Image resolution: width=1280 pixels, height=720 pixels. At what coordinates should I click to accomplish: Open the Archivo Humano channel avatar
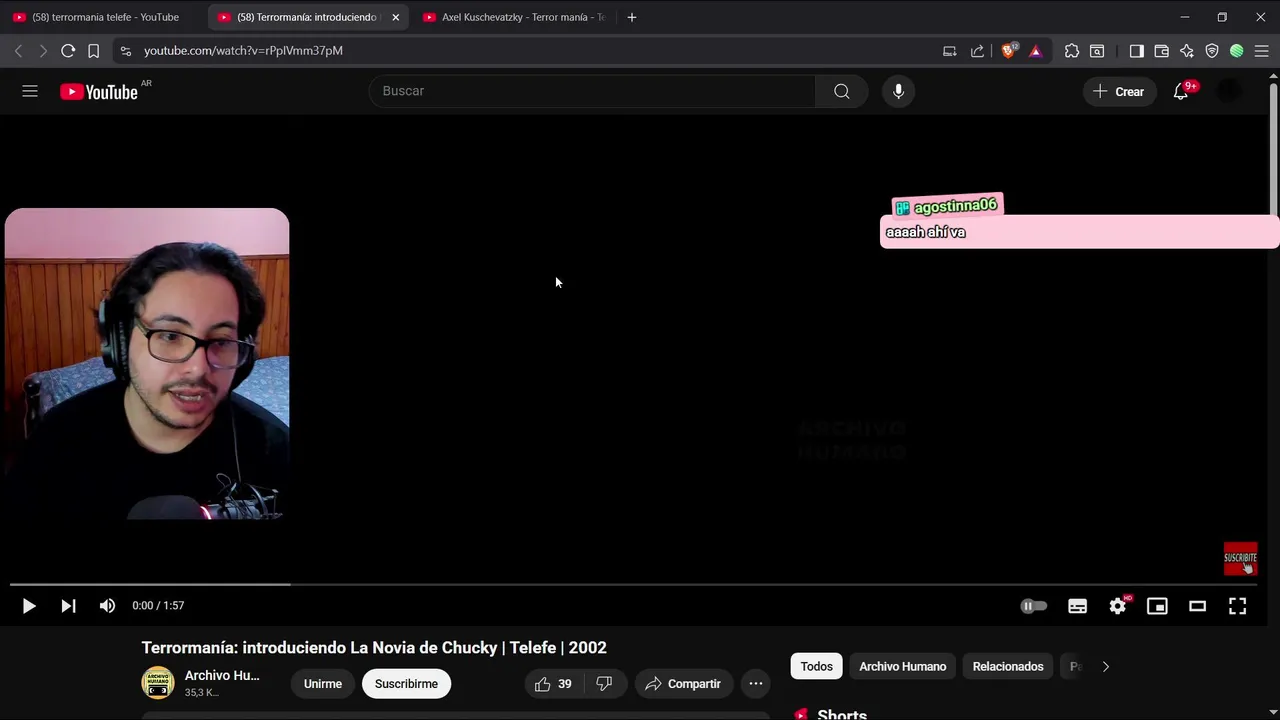[x=158, y=683]
